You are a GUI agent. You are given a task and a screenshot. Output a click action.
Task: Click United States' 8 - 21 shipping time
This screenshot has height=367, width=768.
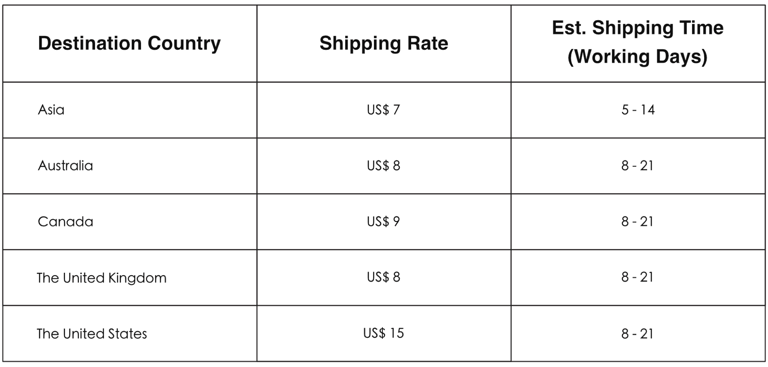(x=638, y=334)
